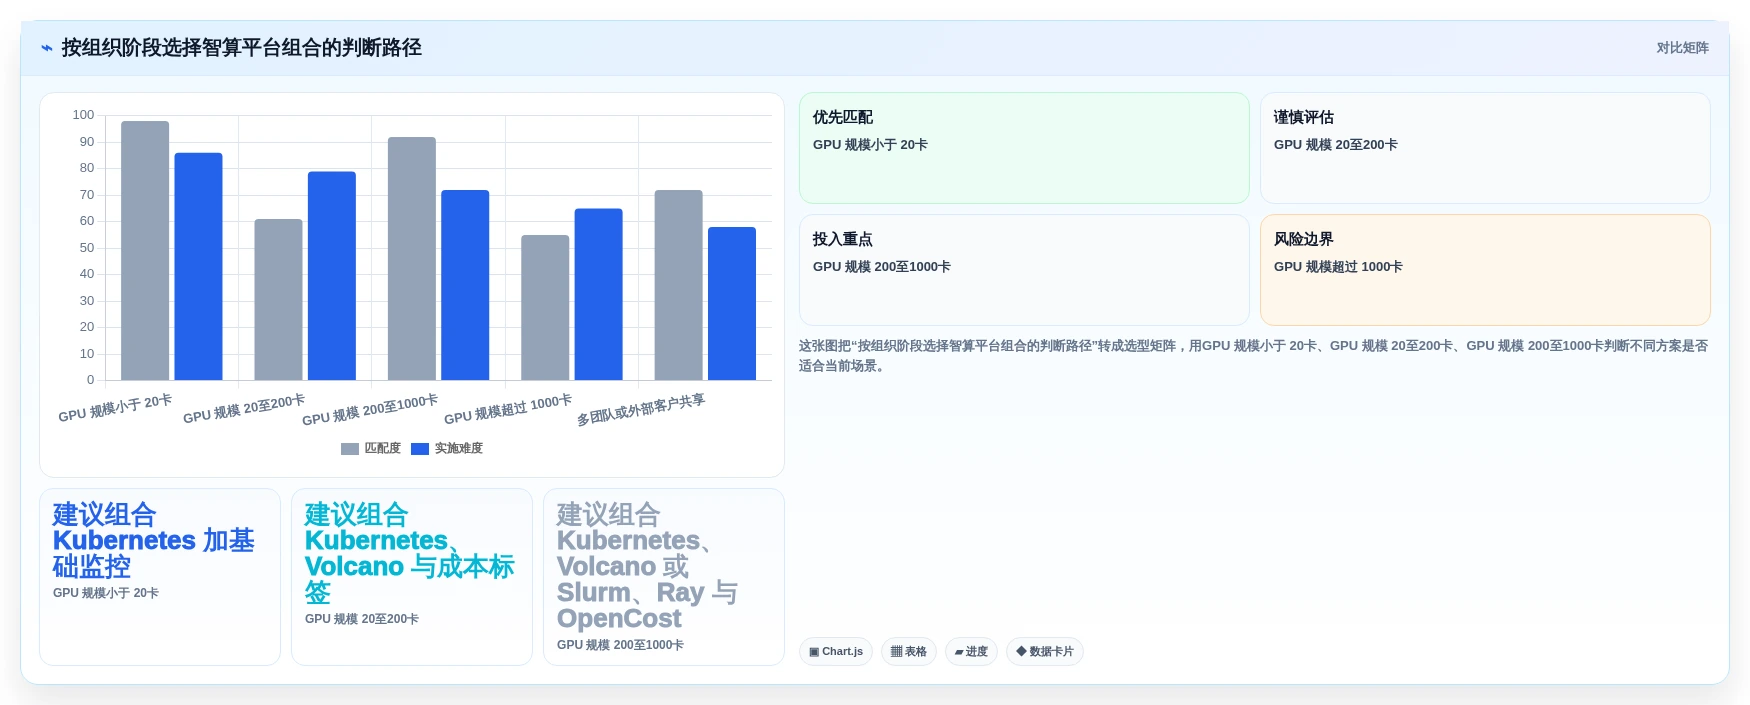The height and width of the screenshot is (705, 1750).
Task: Open the 风险边界 card
Action: click(x=1485, y=270)
